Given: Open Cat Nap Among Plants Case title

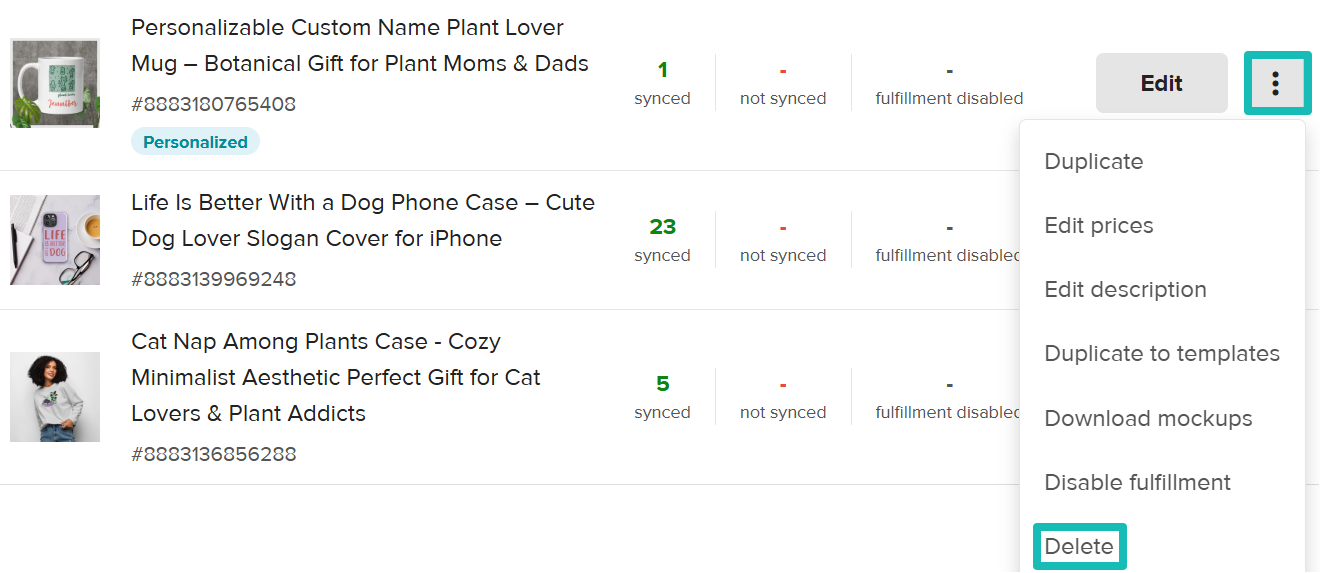Looking at the screenshot, I should tap(335, 378).
